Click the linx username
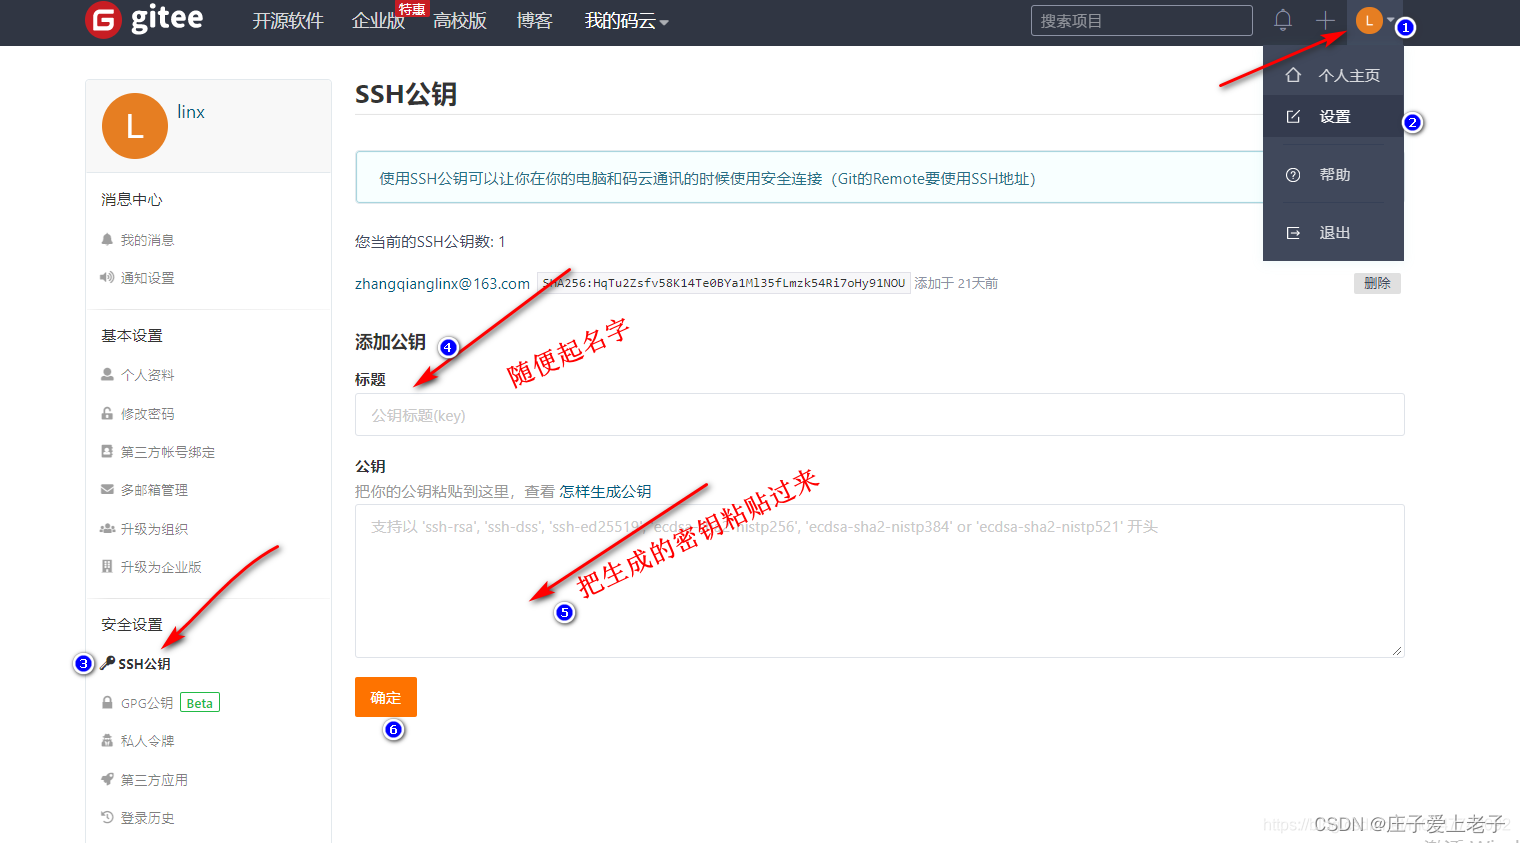Image resolution: width=1520 pixels, height=843 pixels. (x=191, y=112)
